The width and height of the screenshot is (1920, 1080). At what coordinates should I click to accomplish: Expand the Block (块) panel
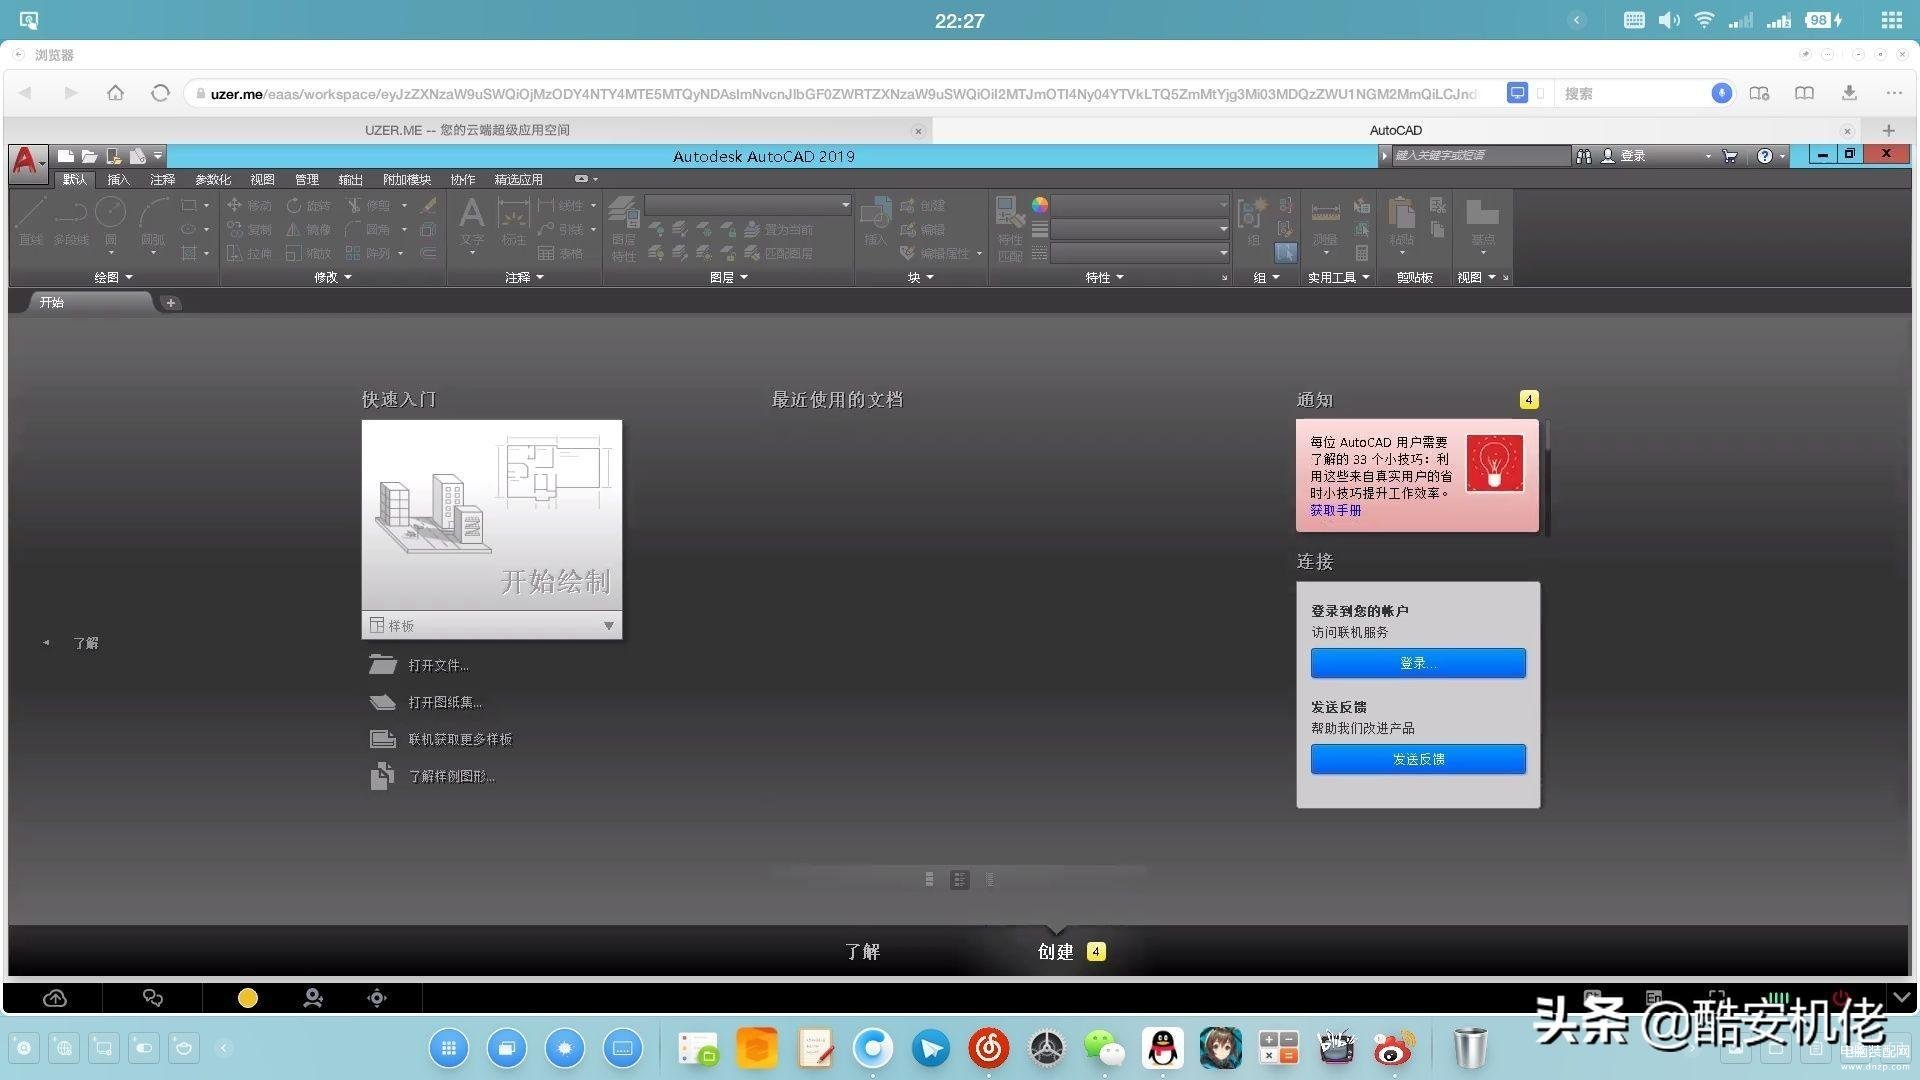(x=920, y=277)
